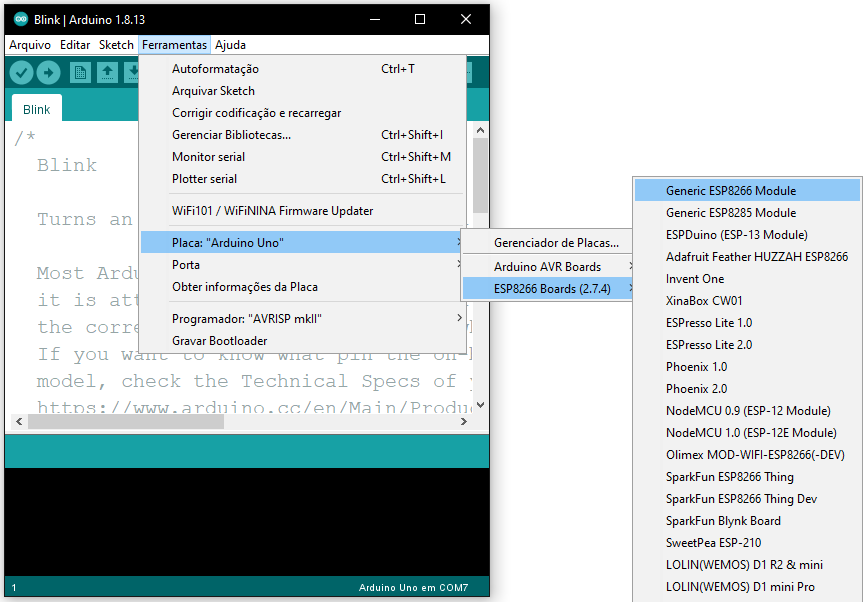Image resolution: width=867 pixels, height=602 pixels.
Task: Open the Sketch menu
Action: click(116, 45)
